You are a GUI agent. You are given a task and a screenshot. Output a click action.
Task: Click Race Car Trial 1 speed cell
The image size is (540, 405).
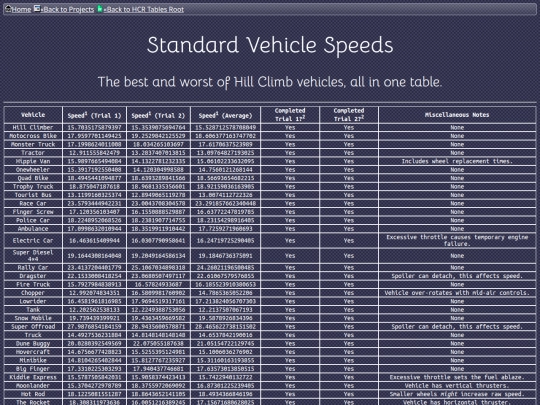94,203
